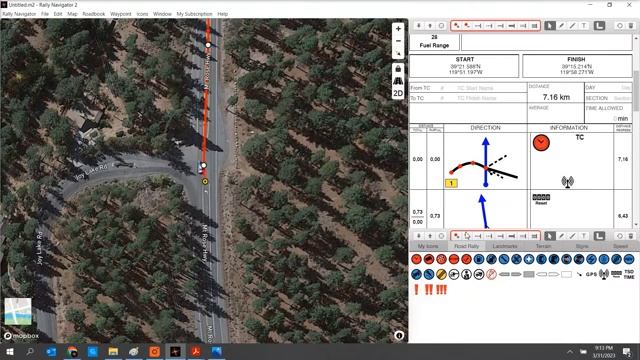Select text T tool in toolbar above icon tabs
The height and width of the screenshot is (360, 640).
[x=584, y=236]
